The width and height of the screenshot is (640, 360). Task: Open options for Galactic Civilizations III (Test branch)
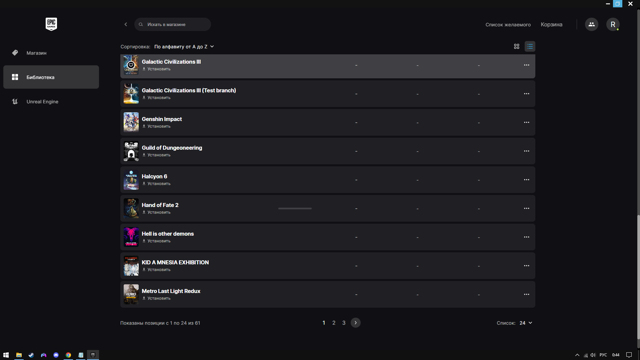527,94
